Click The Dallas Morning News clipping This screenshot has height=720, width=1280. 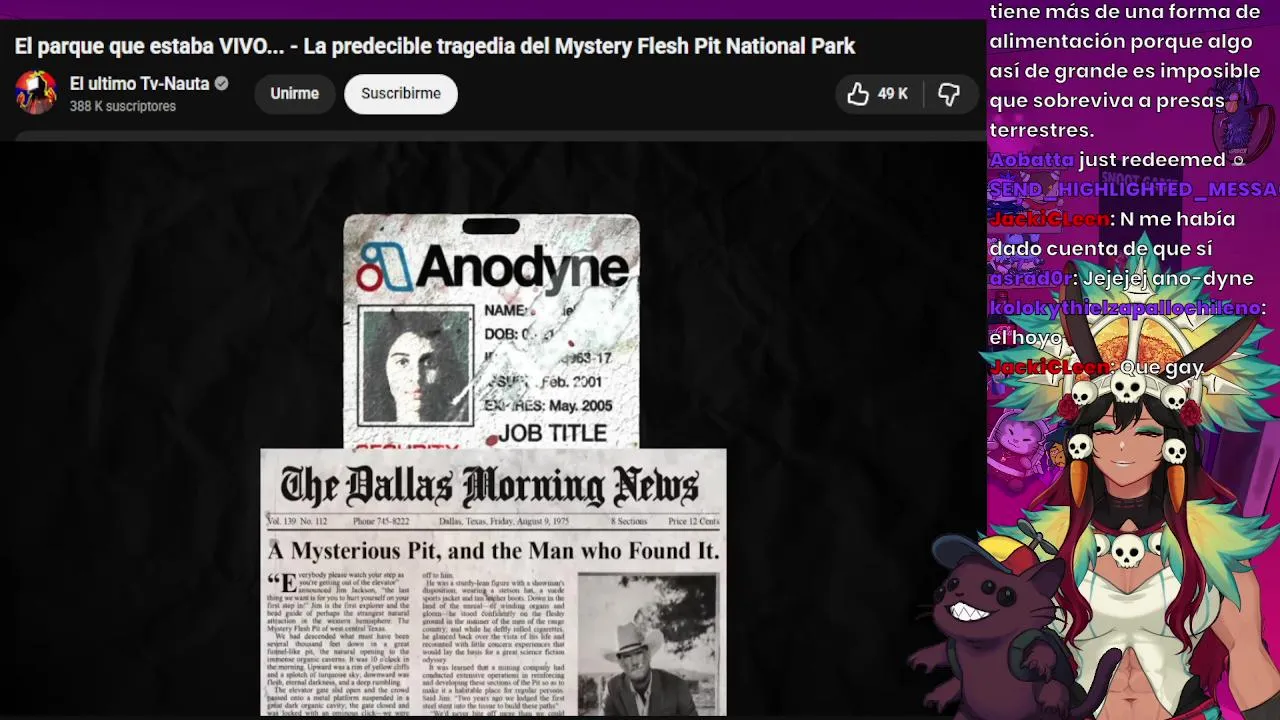click(x=493, y=582)
